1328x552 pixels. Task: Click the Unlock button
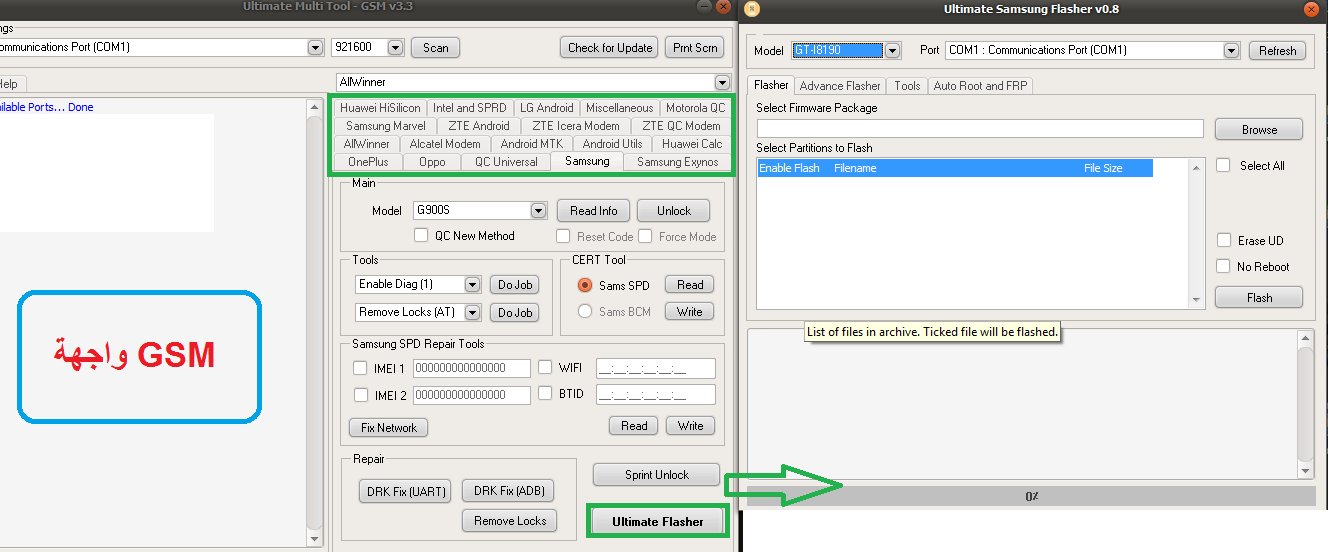pos(673,211)
